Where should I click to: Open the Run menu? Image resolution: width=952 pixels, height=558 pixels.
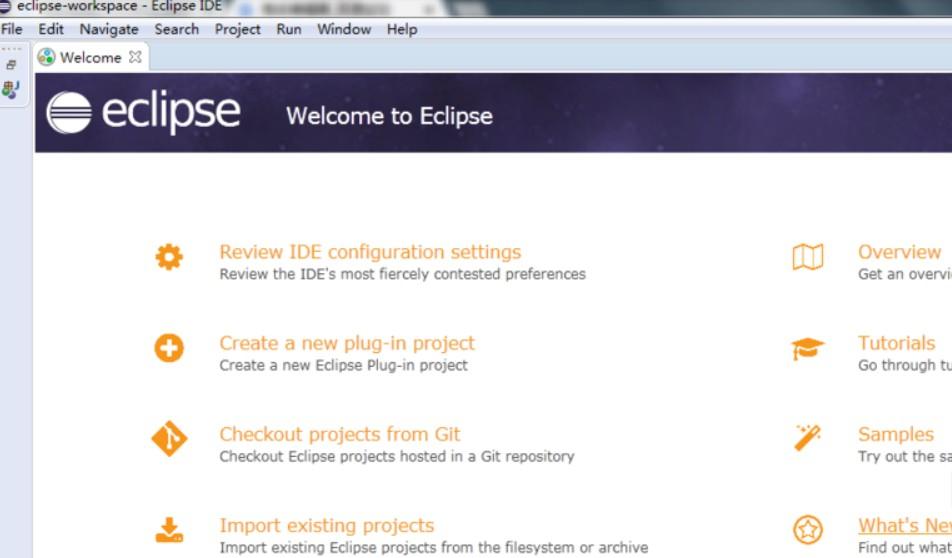289,29
